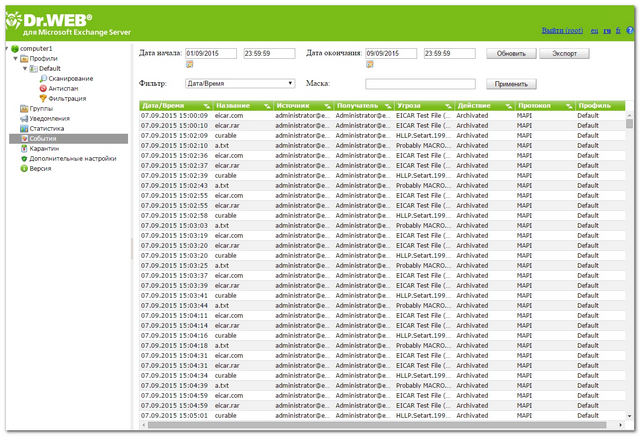Sort by Источник column arrow
The height and width of the screenshot is (436, 640).
click(x=328, y=106)
